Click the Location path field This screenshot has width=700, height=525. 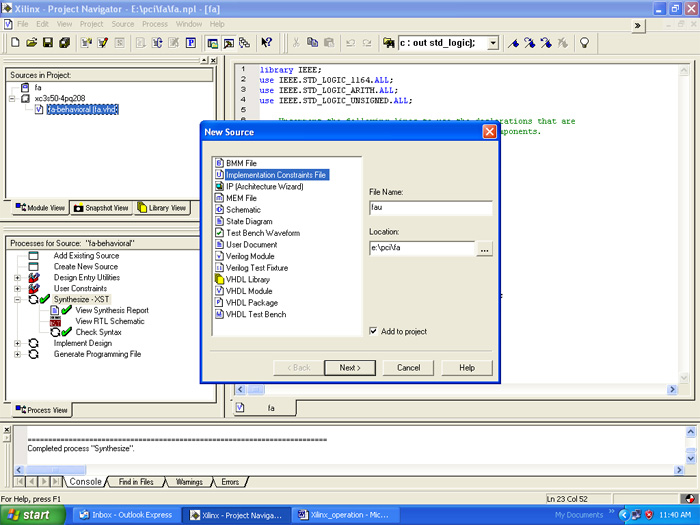[x=422, y=248]
